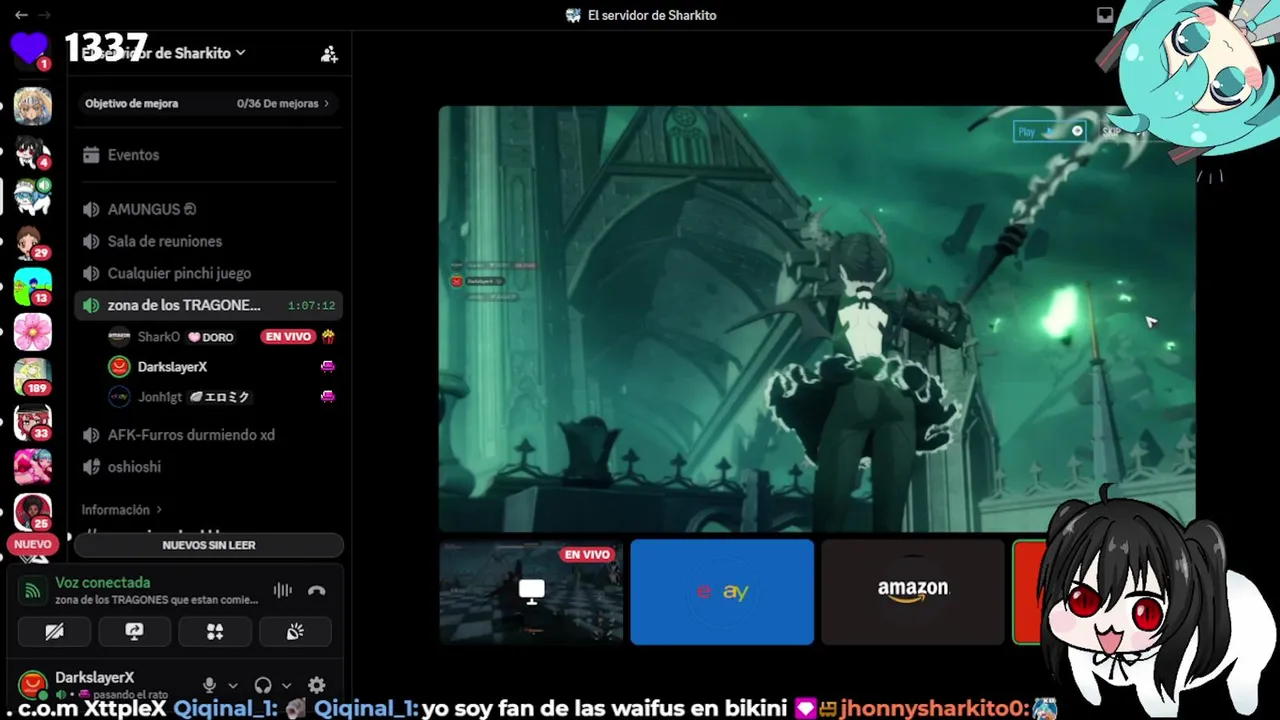The width and height of the screenshot is (1280, 720).
Task: Click Voz conectada status text
Action: coord(103,582)
